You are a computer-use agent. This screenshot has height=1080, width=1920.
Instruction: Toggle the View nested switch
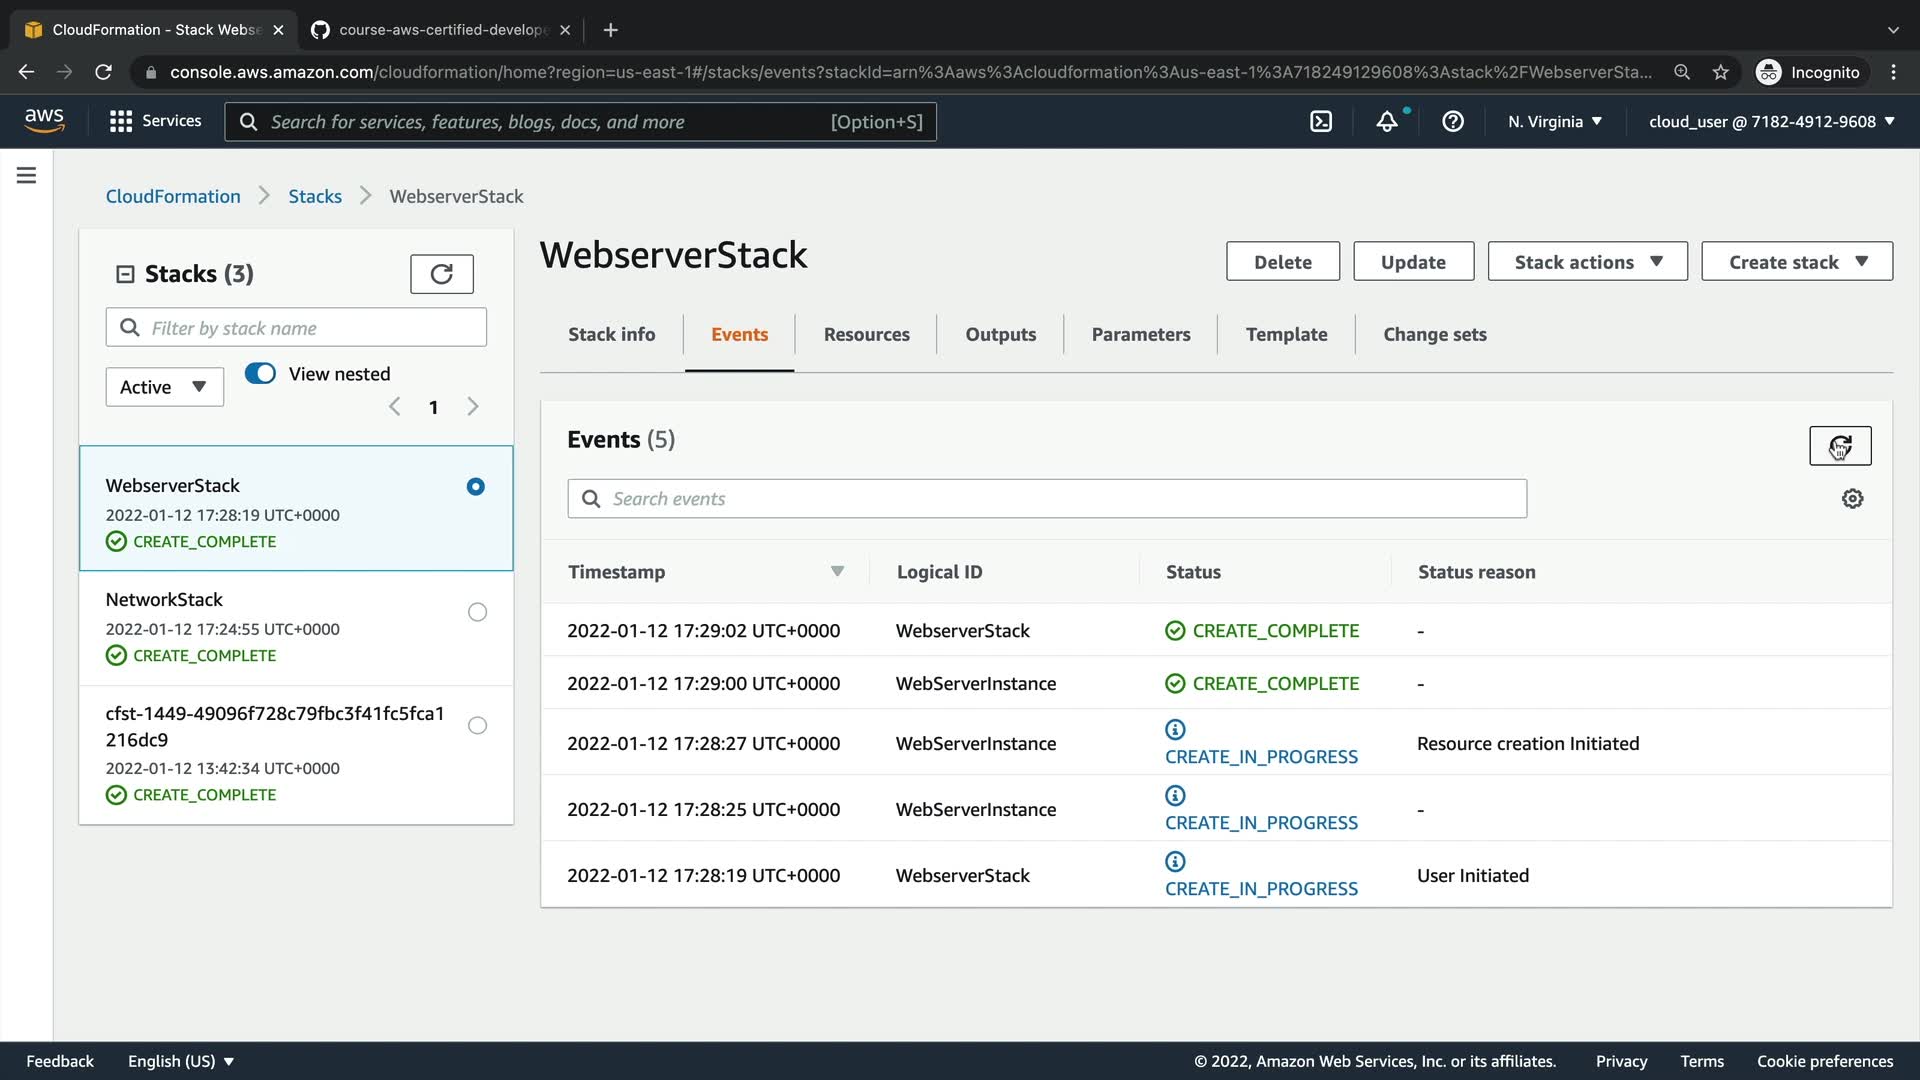[260, 374]
